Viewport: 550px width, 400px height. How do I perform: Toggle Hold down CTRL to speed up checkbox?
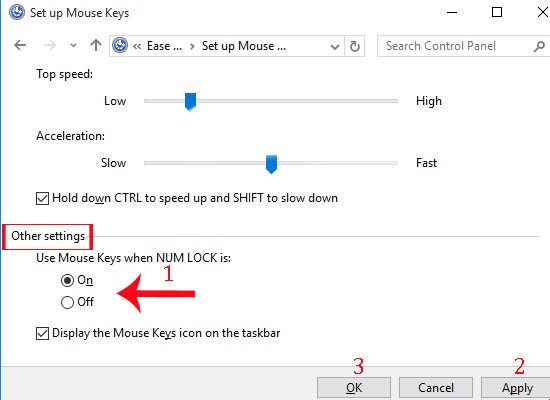pos(42,198)
